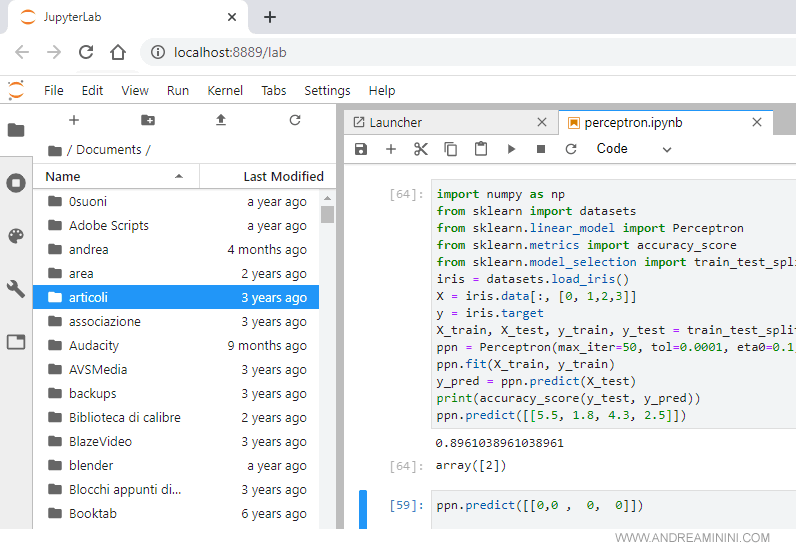Select the area folder

[x=176, y=273]
